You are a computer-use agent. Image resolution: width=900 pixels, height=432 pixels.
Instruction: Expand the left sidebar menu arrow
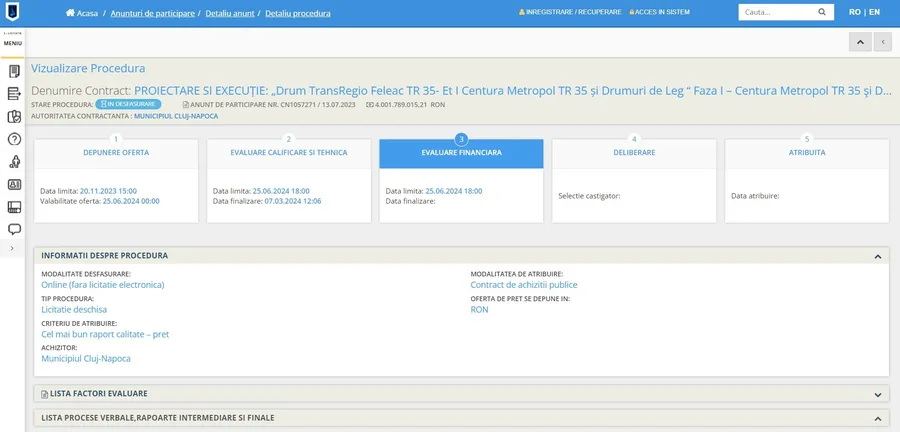12,248
